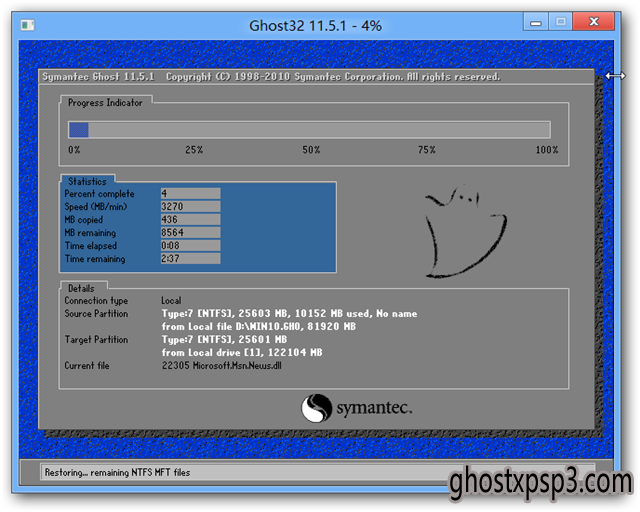Click the Speed value 3270
640x512 pixels.
click(190, 207)
